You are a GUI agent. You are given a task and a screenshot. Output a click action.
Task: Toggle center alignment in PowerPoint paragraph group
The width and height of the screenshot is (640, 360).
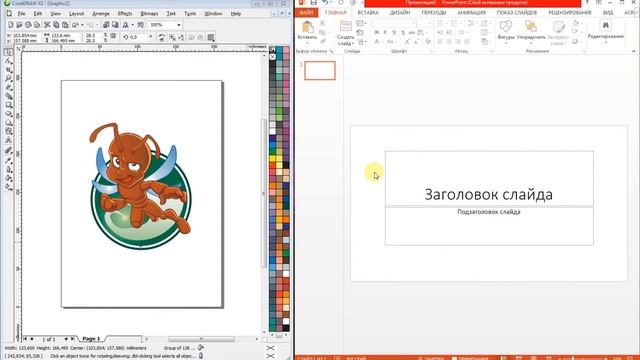pyautogui.click(x=449, y=42)
